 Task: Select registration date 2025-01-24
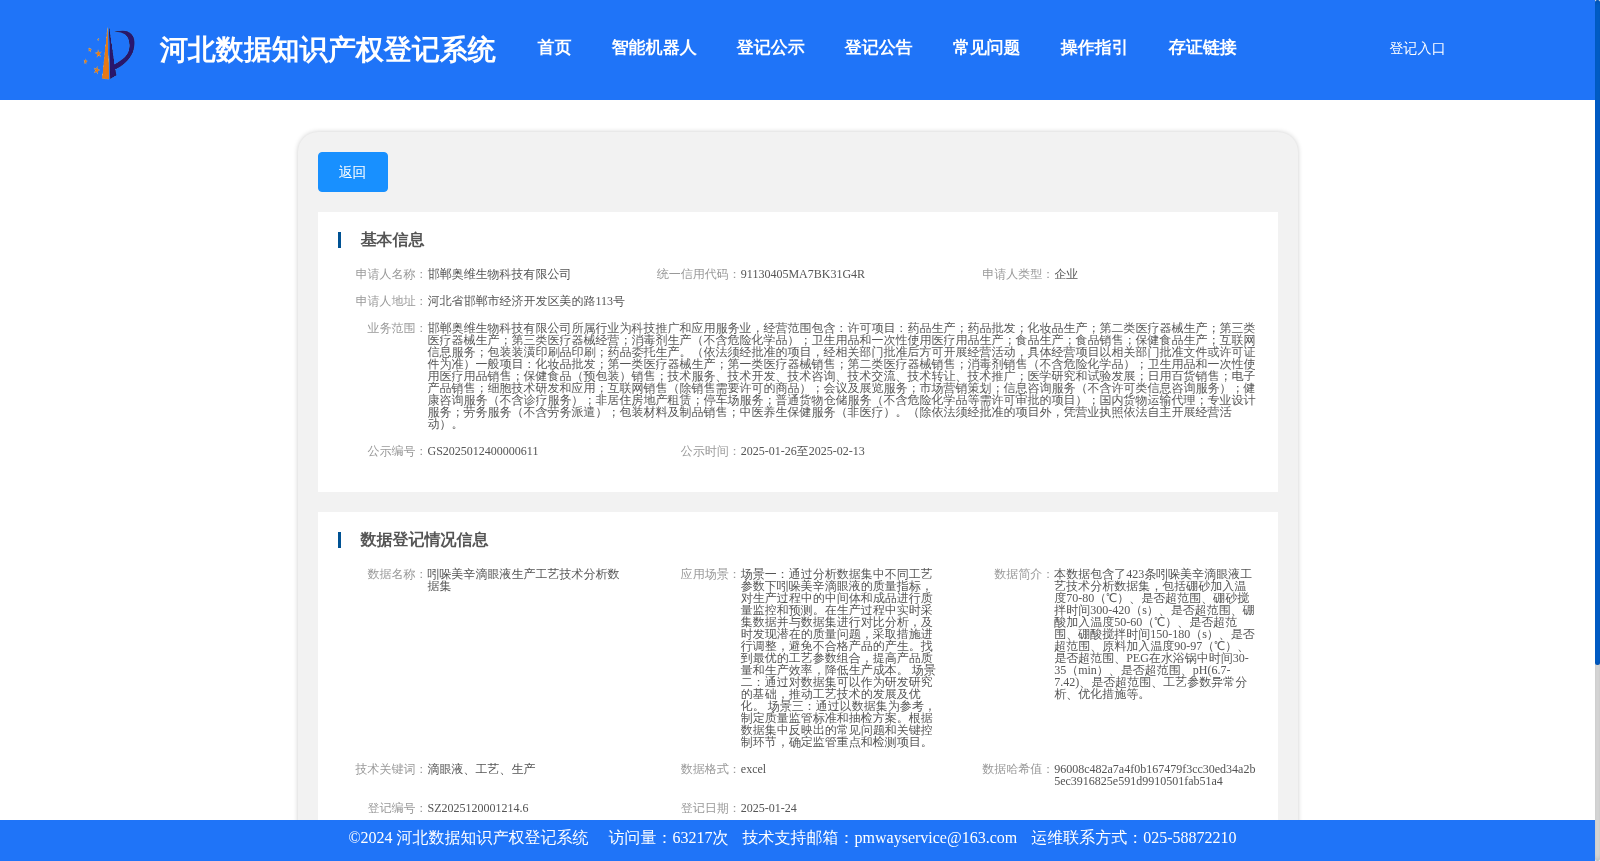[768, 808]
